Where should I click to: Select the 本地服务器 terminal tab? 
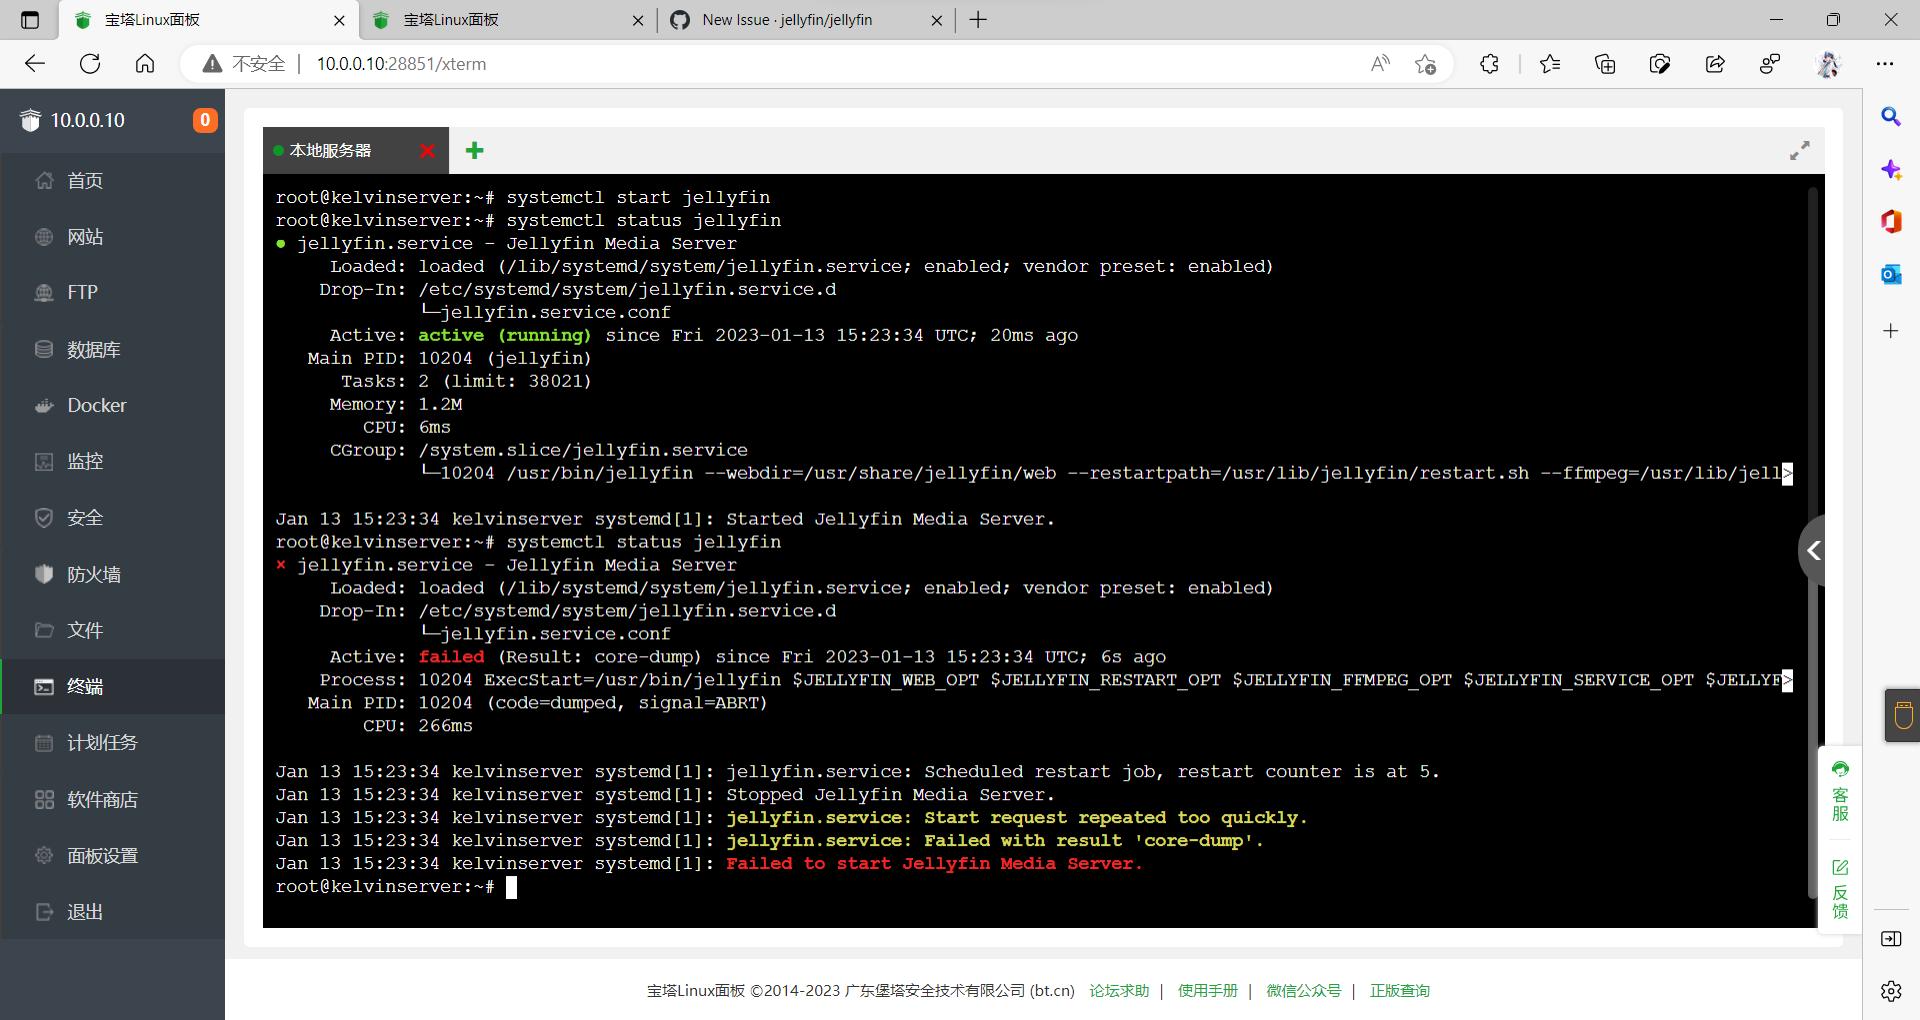click(x=330, y=150)
